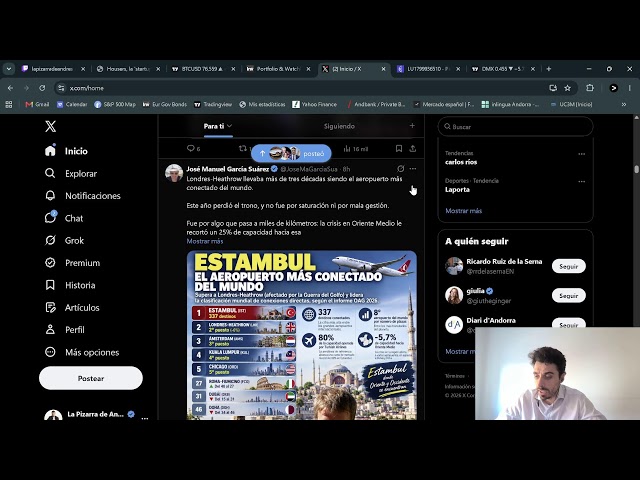Open Inicio home in sidebar
This screenshot has height=480, width=640.
point(66,151)
